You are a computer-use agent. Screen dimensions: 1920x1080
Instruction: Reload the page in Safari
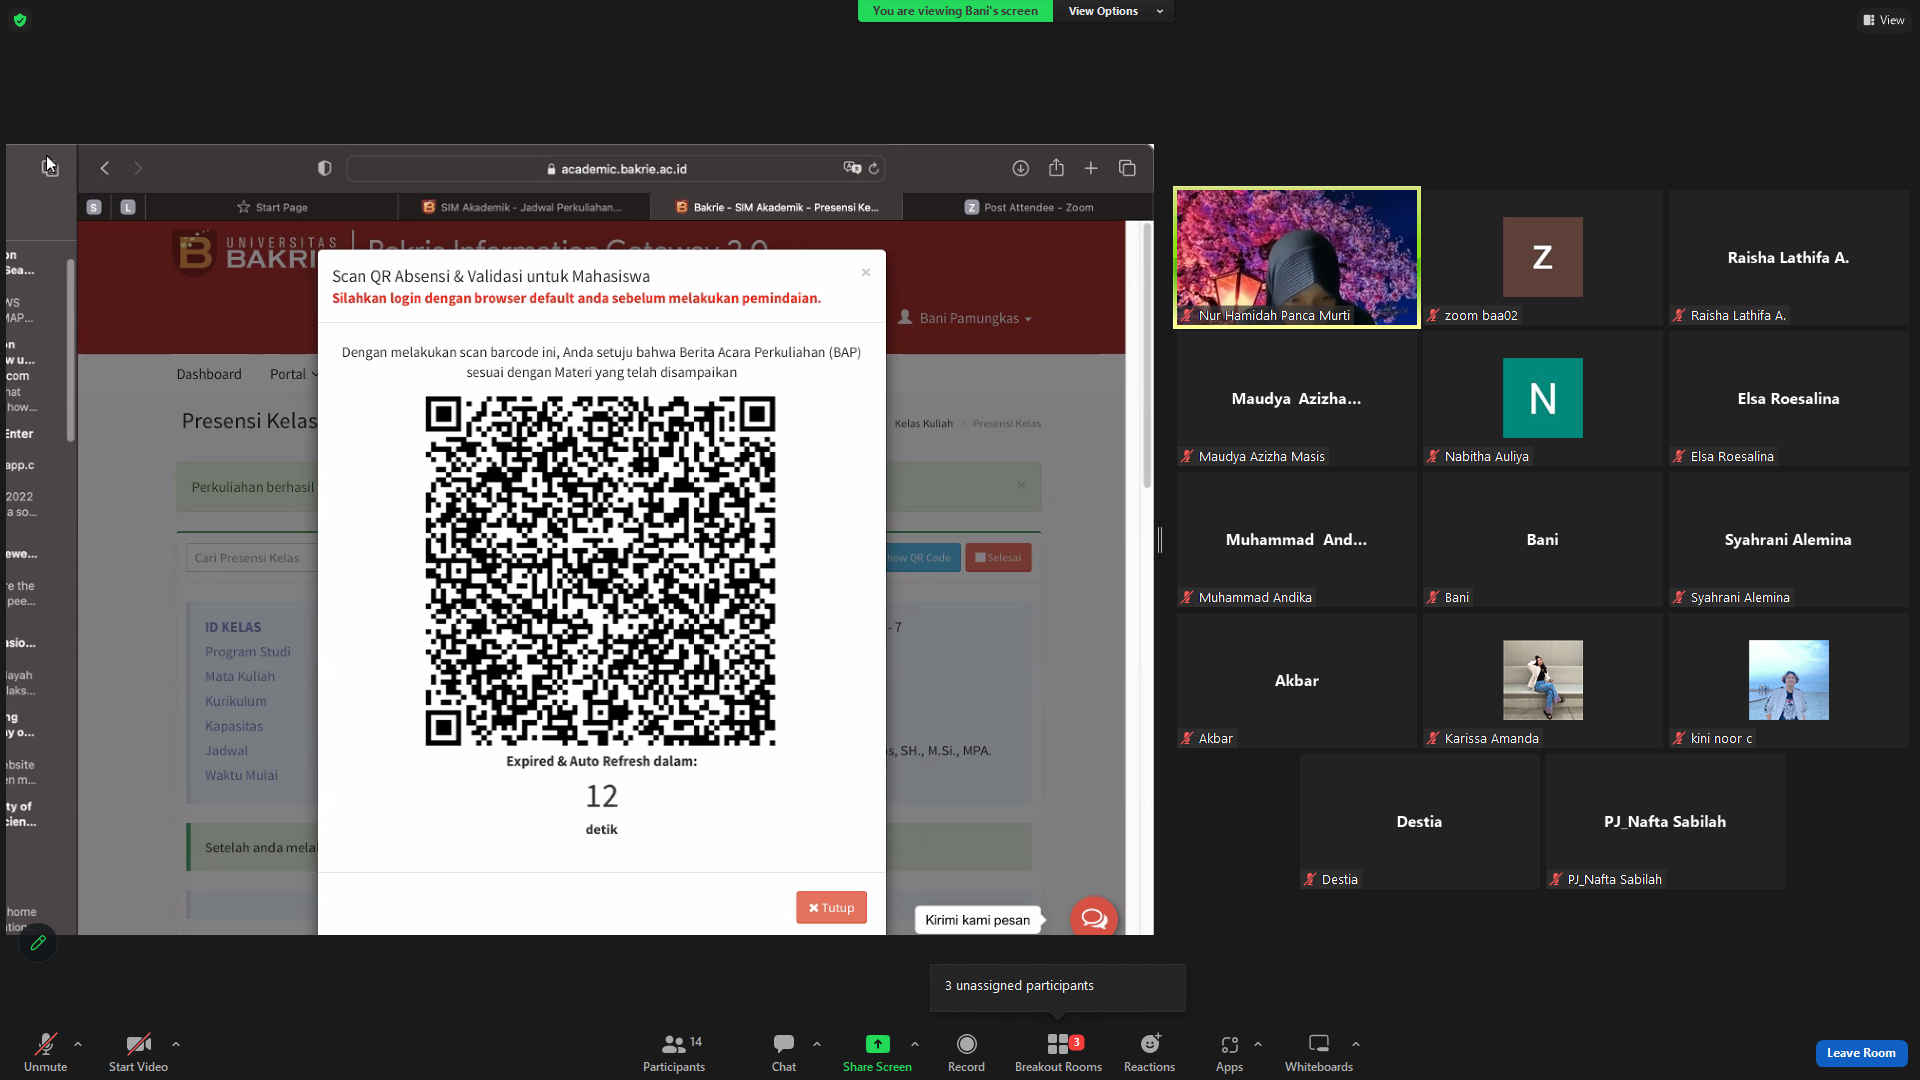[874, 168]
